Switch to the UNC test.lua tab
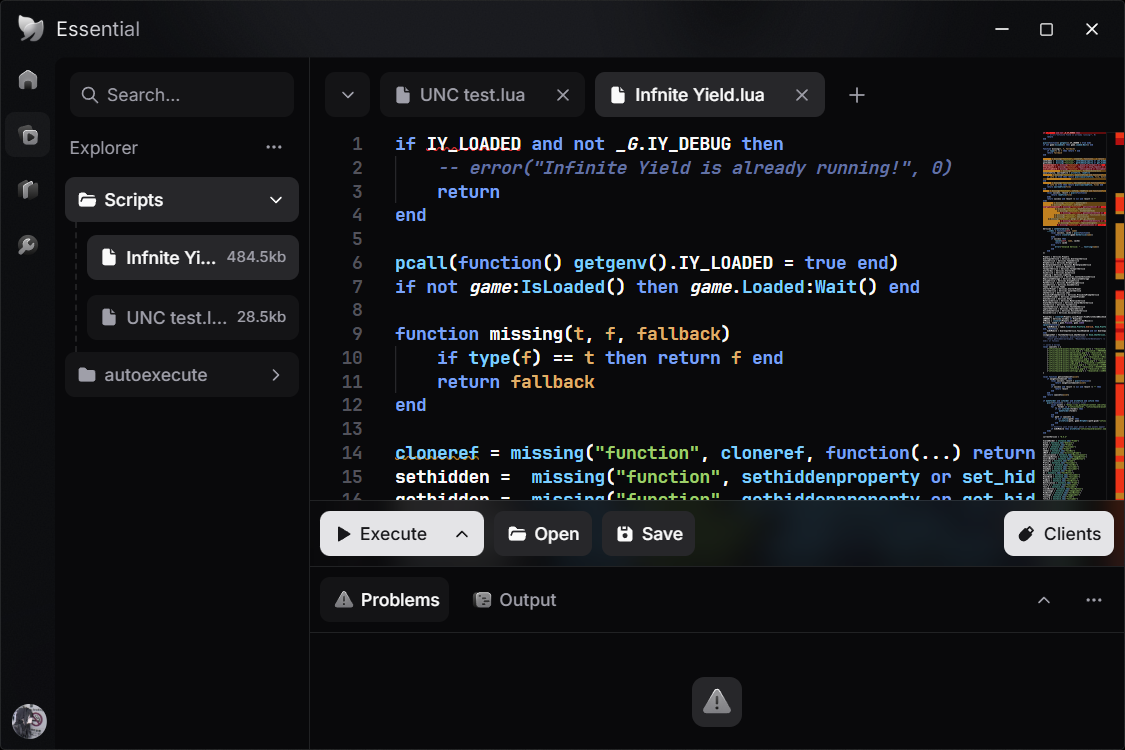Image resolution: width=1125 pixels, height=750 pixels. click(472, 95)
